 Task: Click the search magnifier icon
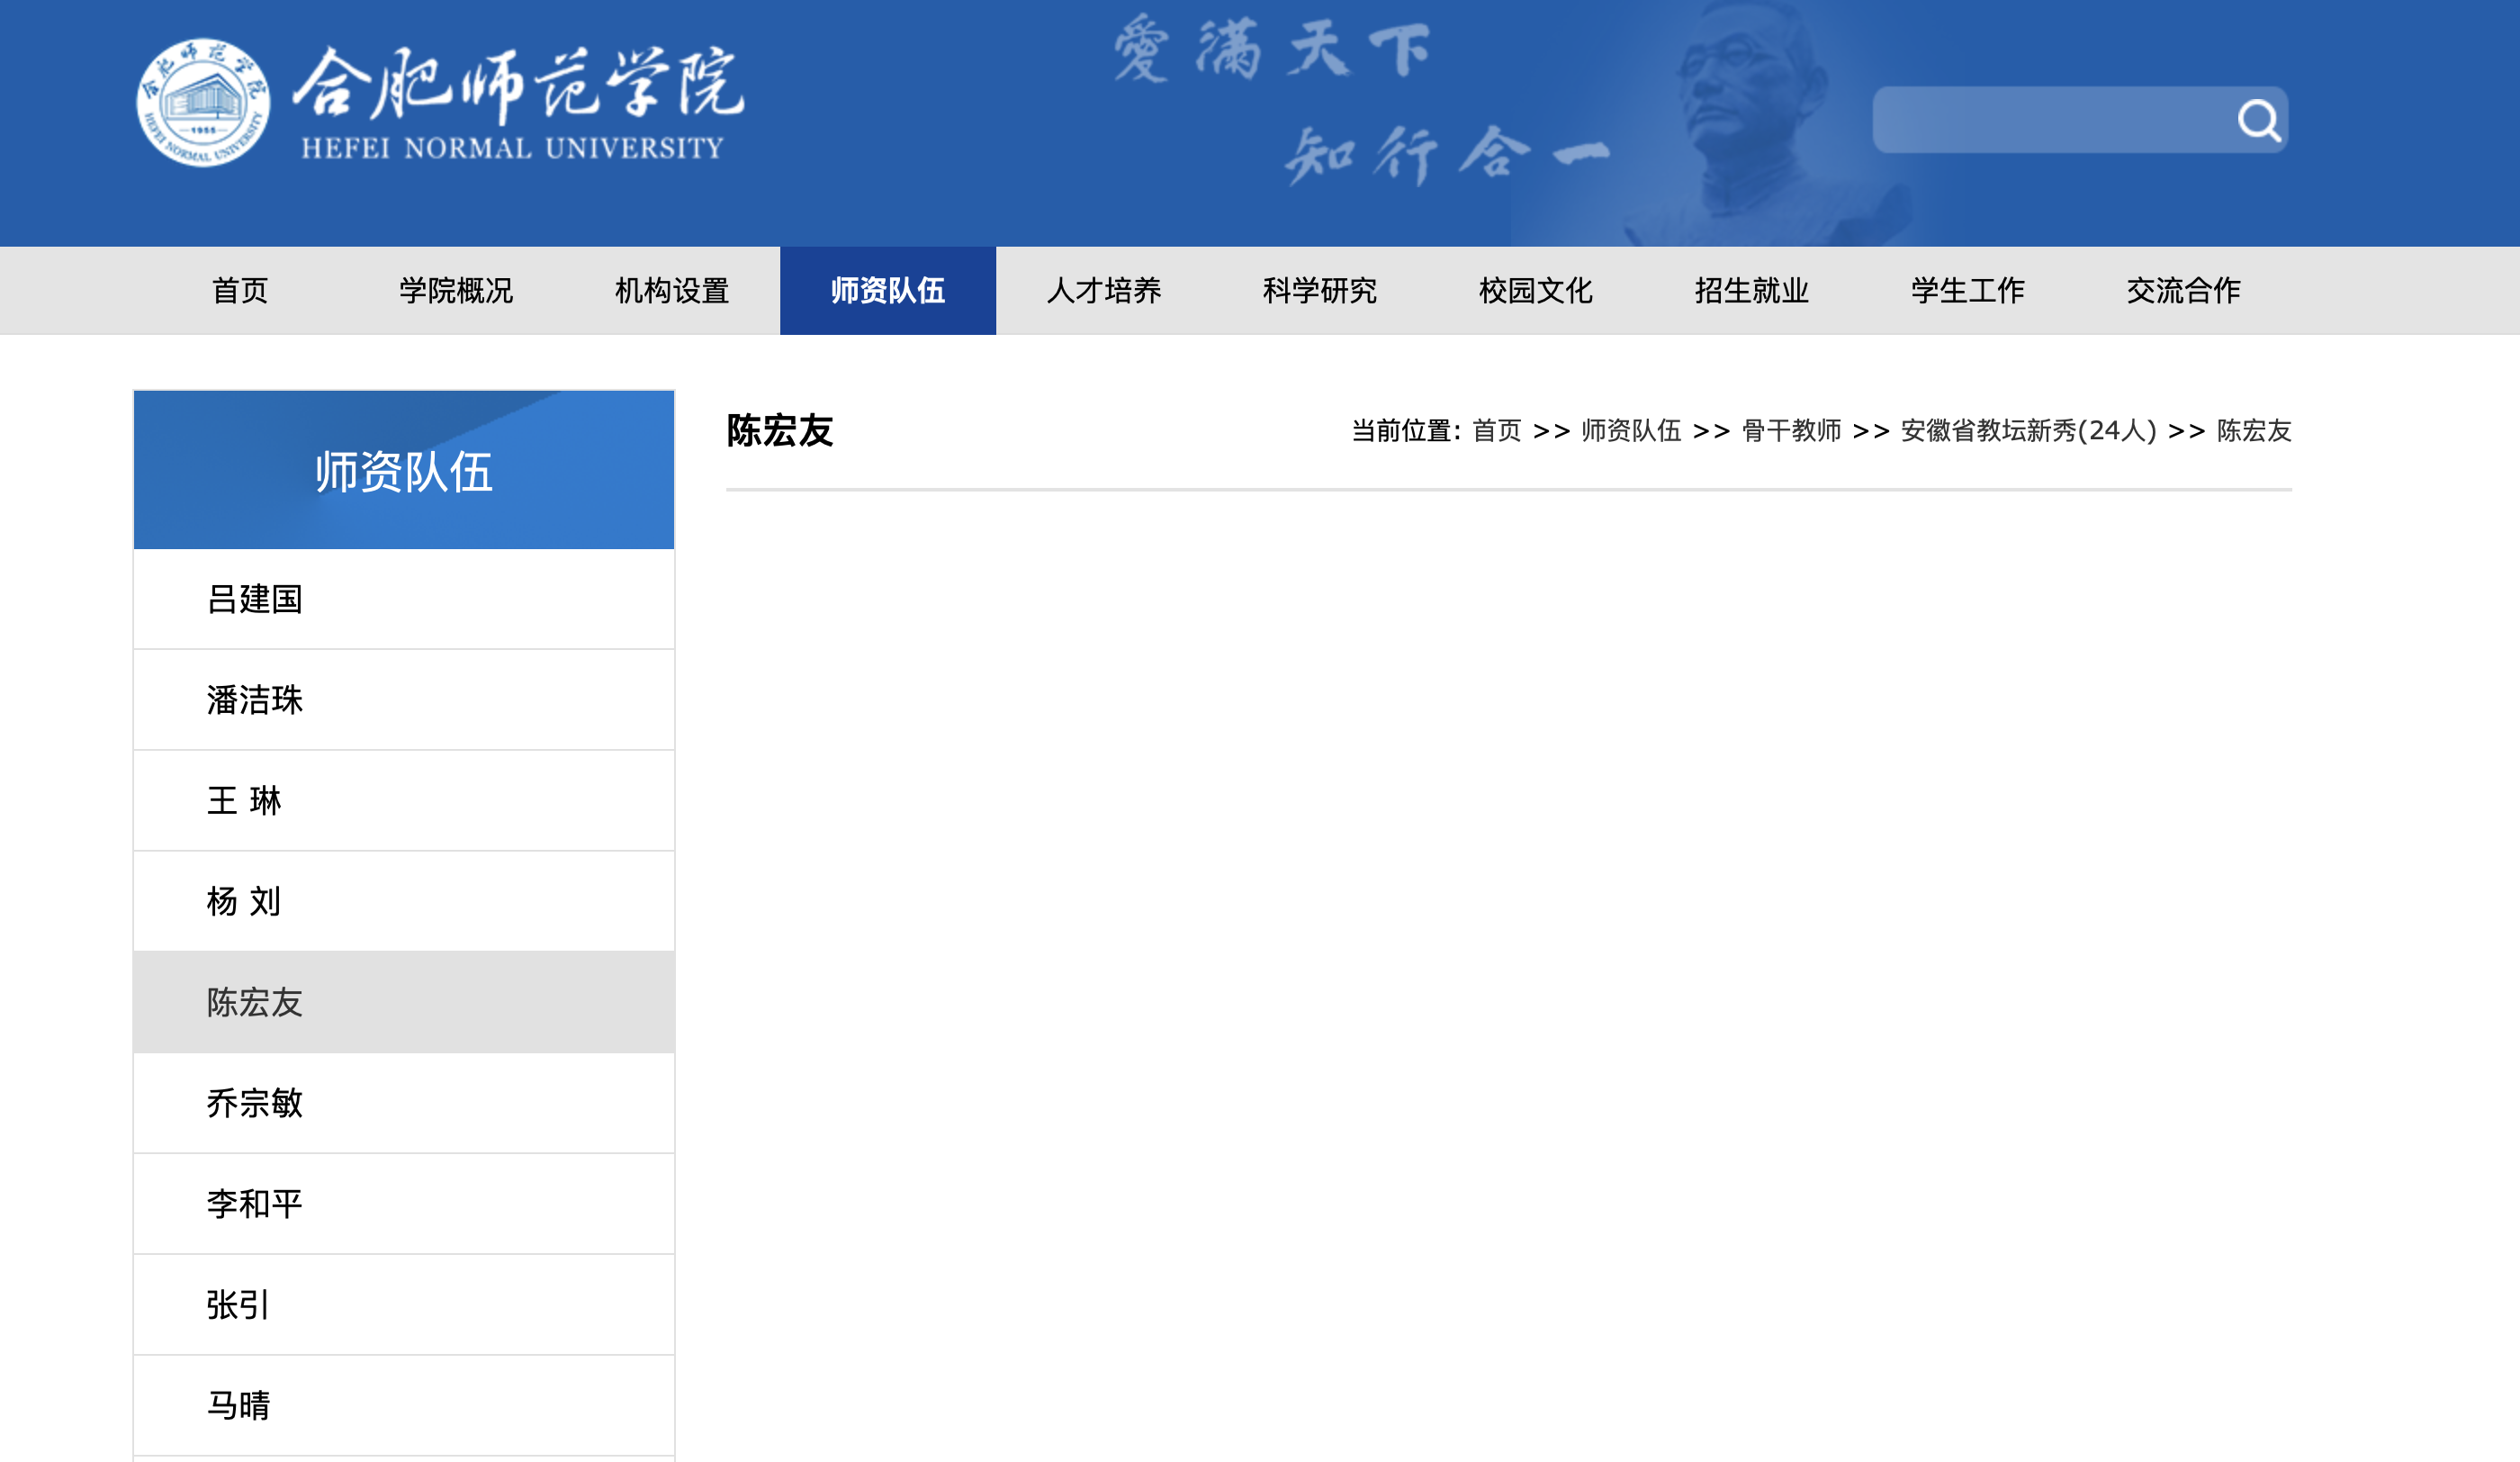(2258, 120)
